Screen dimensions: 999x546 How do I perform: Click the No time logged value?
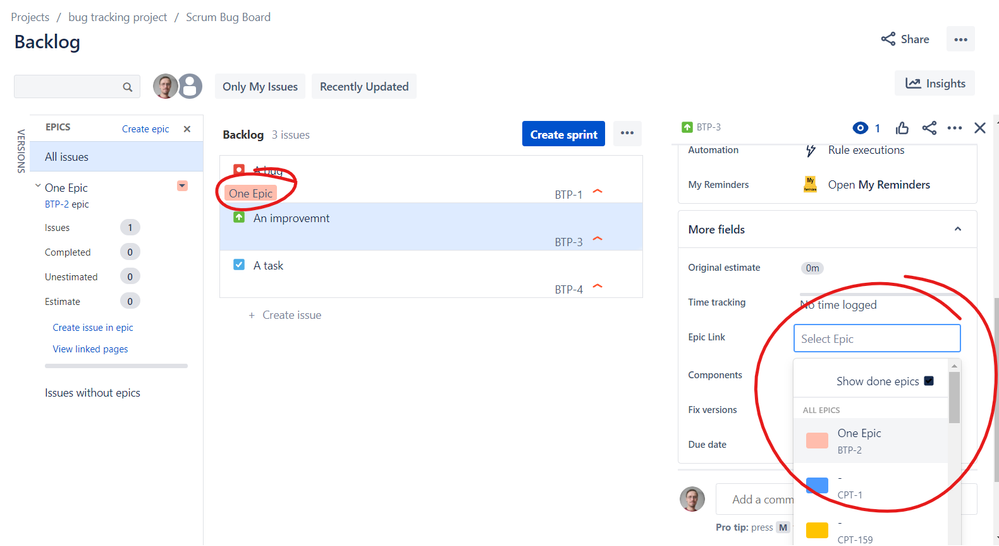[x=838, y=305]
